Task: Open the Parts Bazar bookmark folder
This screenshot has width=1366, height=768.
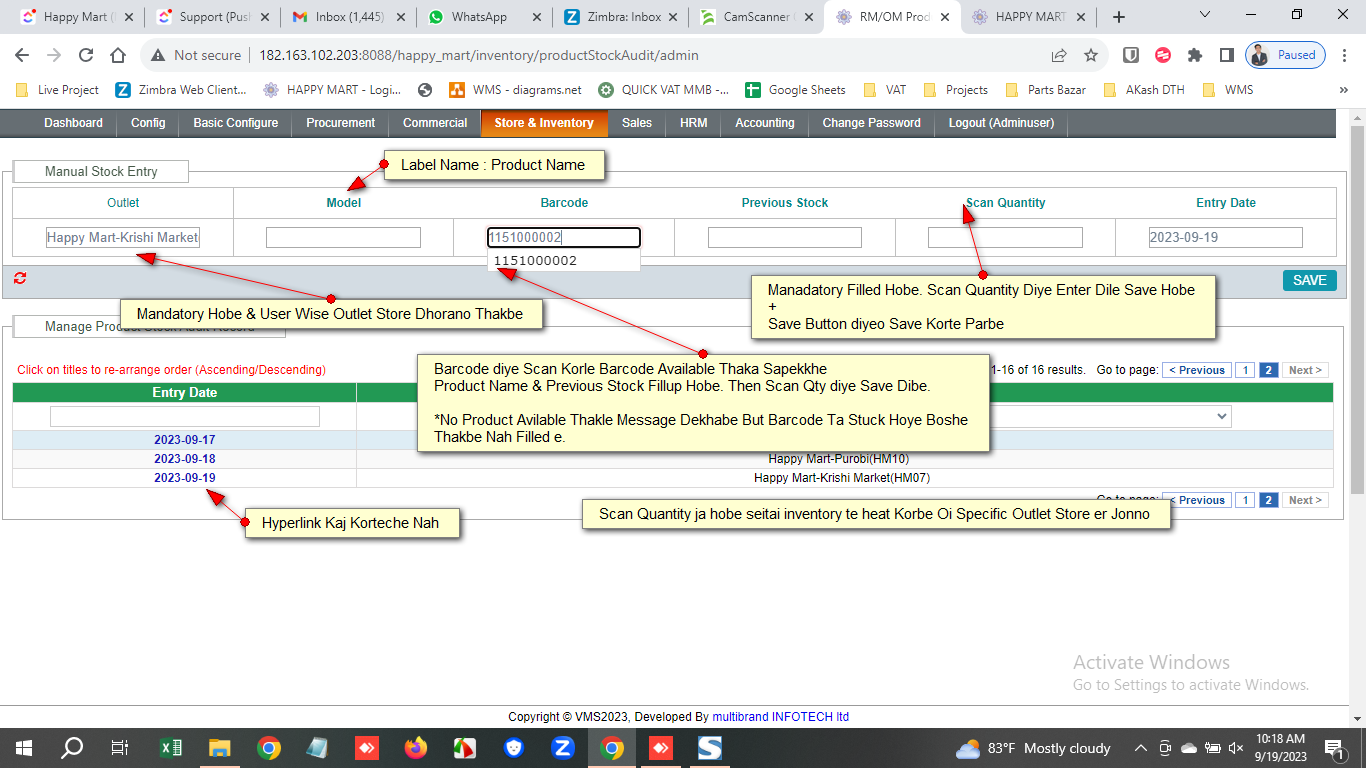Action: [x=1046, y=90]
